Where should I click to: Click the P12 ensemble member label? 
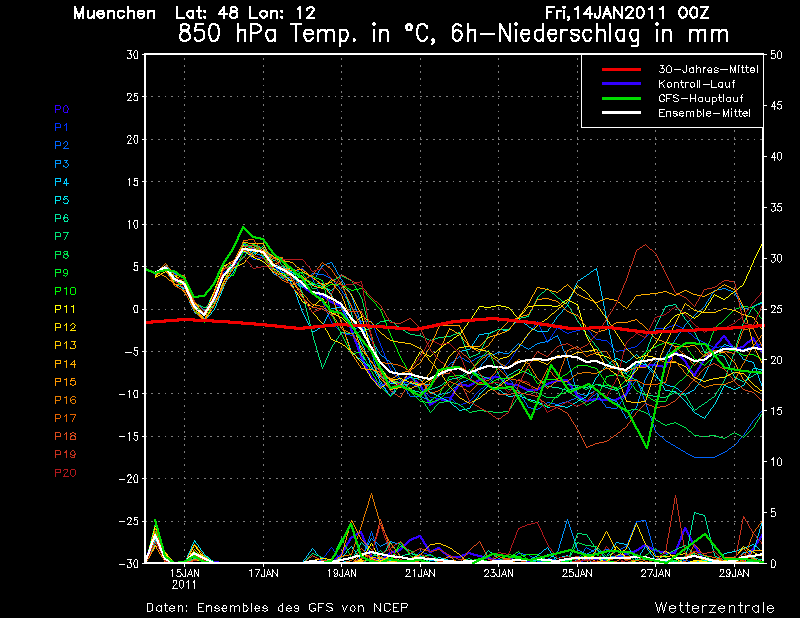click(x=65, y=327)
